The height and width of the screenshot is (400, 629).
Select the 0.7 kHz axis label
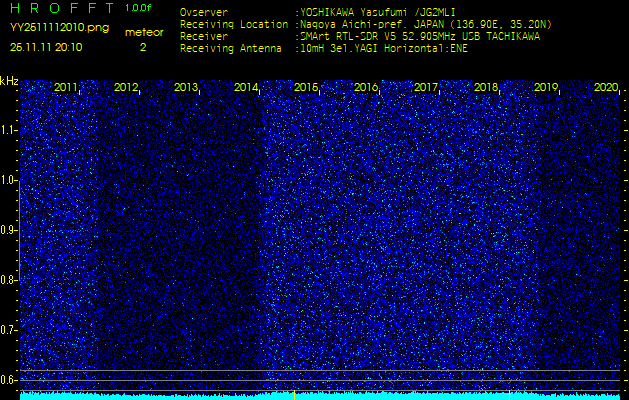(8, 330)
